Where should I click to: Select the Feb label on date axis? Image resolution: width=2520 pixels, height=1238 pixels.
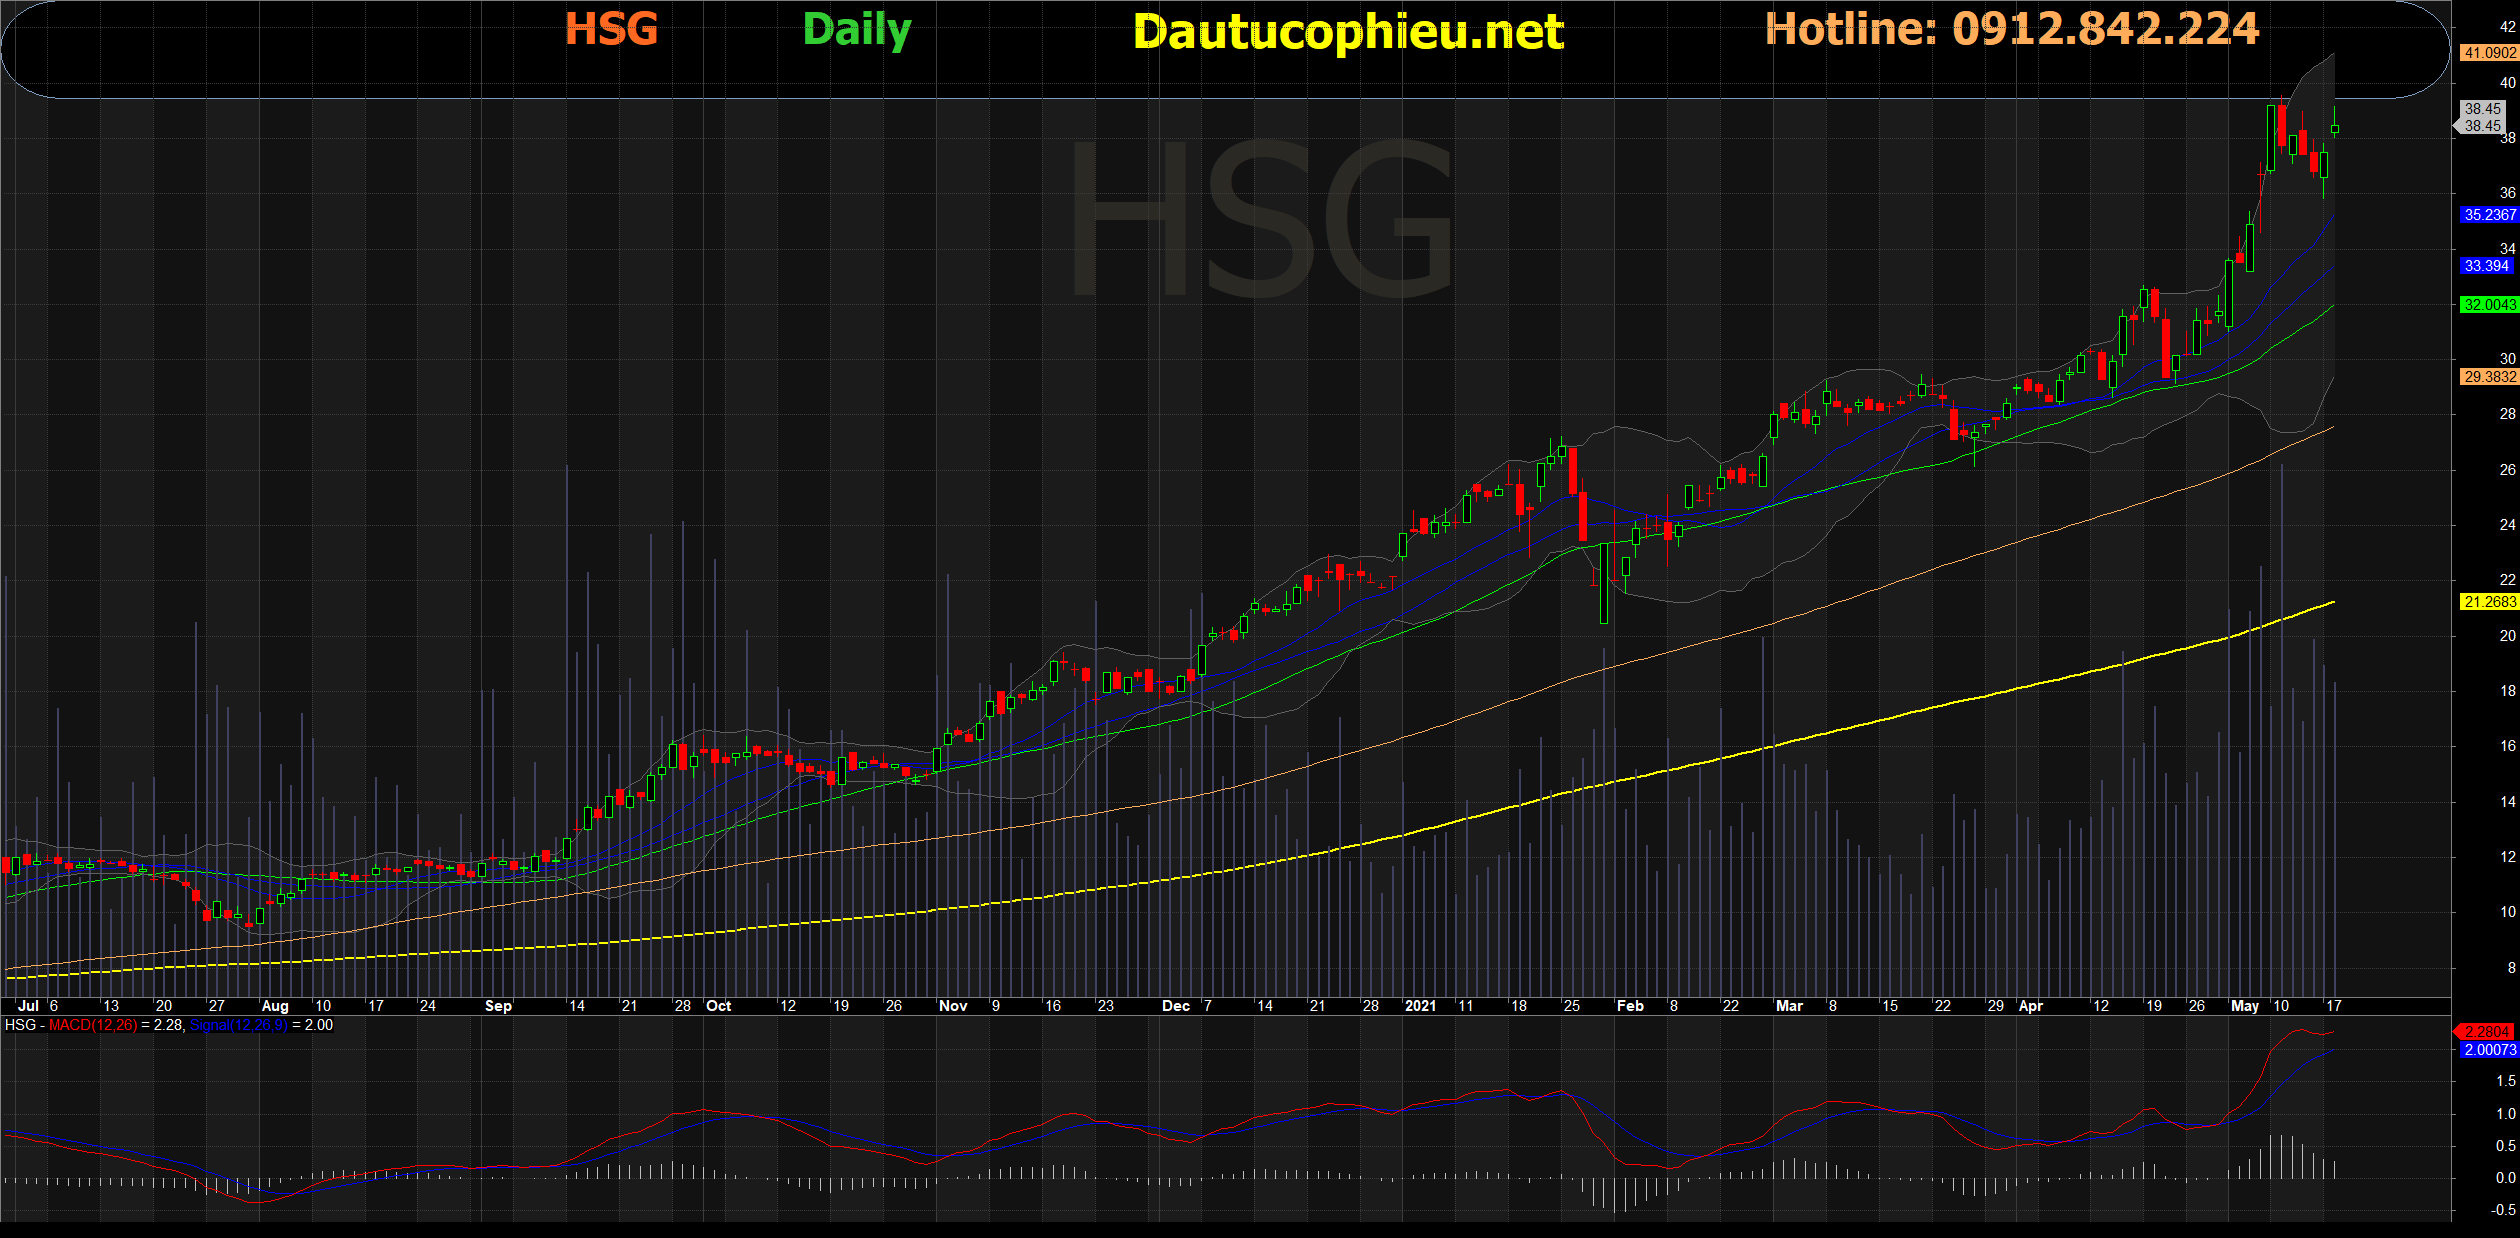click(1630, 1006)
